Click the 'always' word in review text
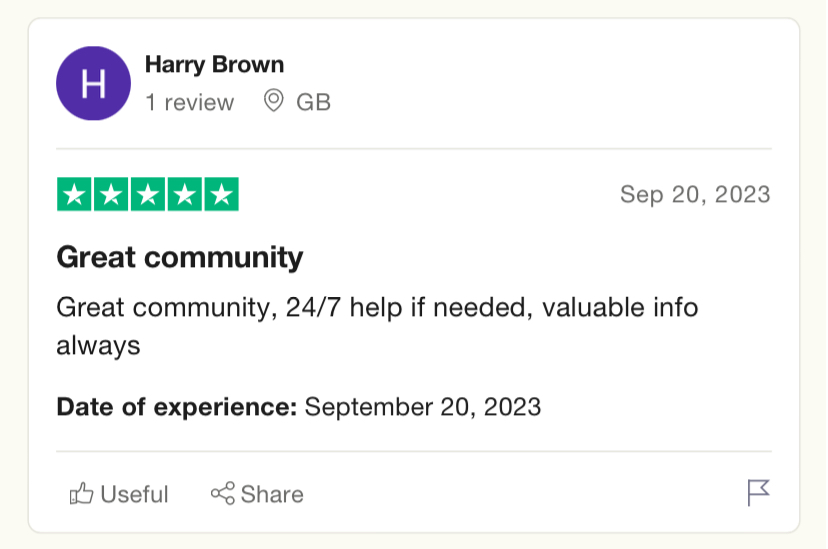This screenshot has width=828, height=549. coord(98,346)
